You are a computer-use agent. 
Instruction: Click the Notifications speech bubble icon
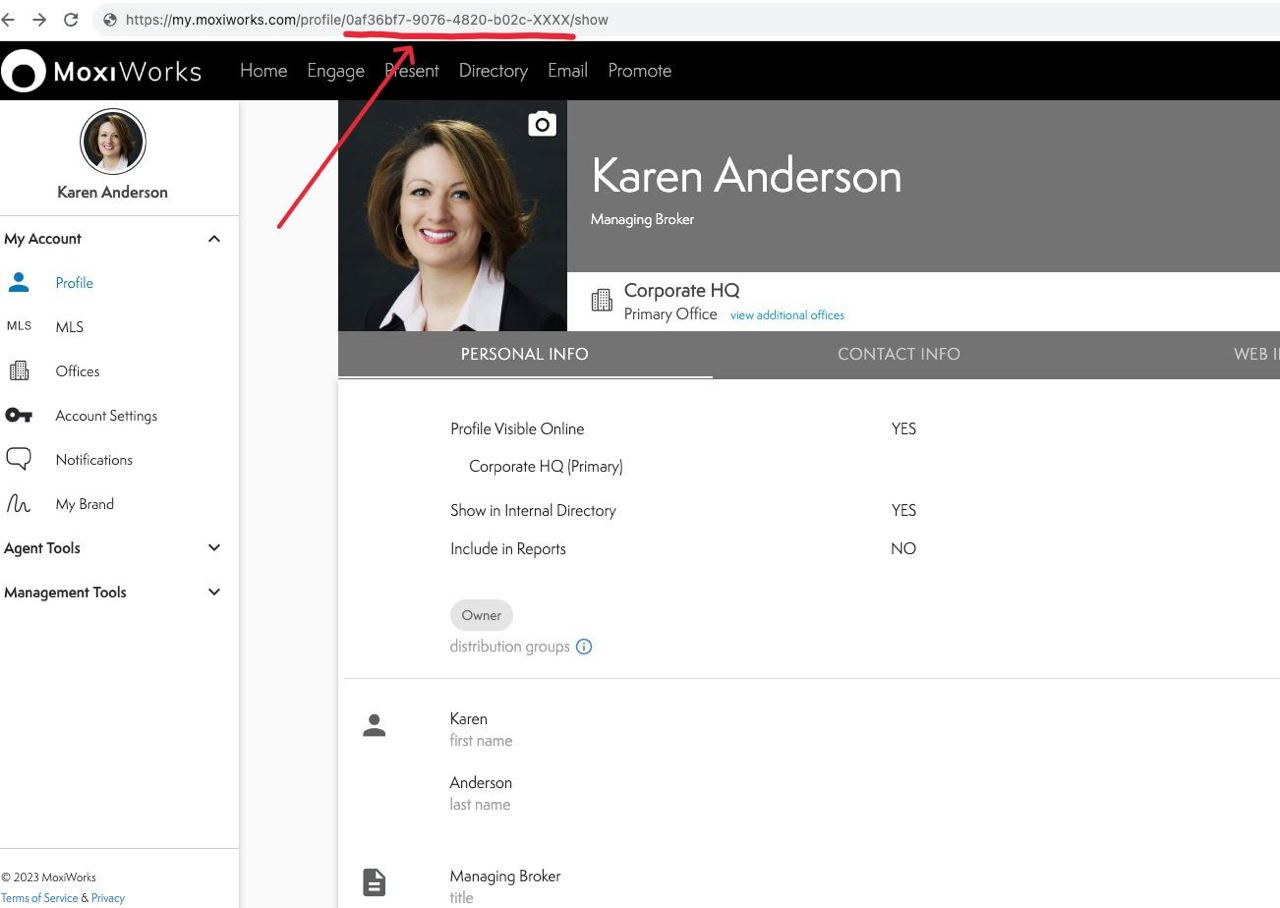tap(19, 459)
